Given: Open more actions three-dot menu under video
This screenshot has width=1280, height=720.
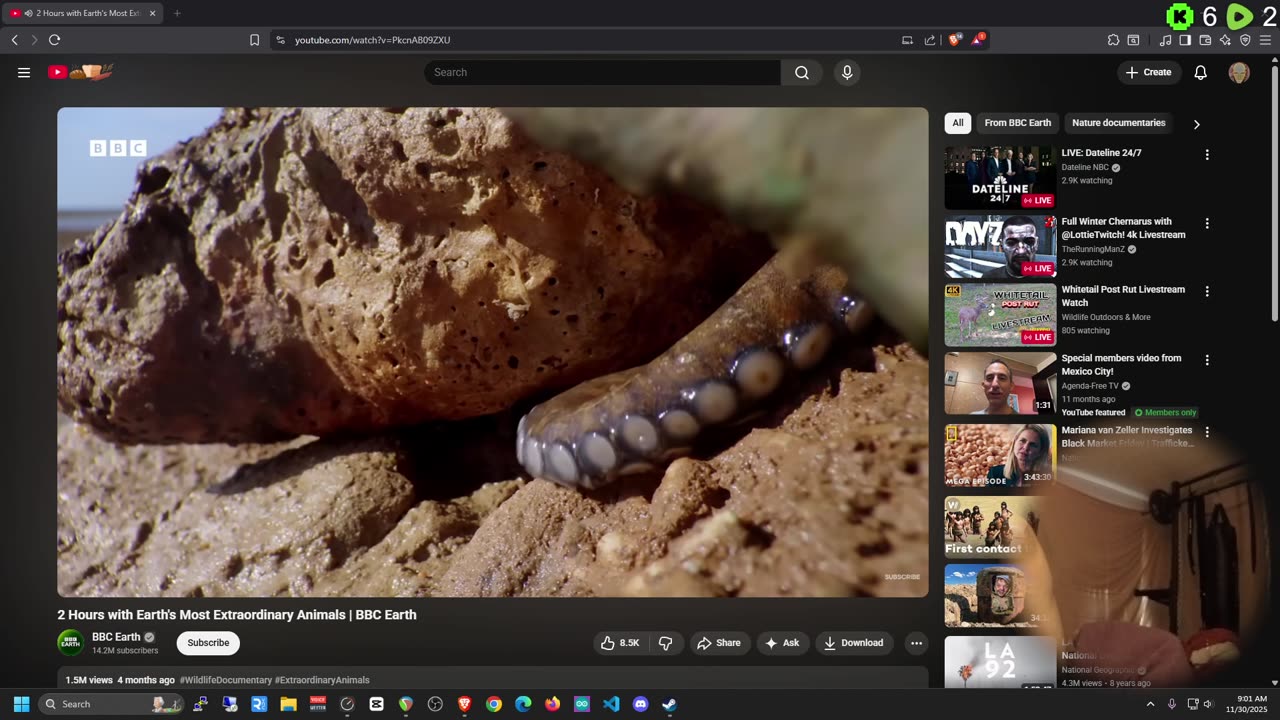Looking at the screenshot, I should click(916, 643).
